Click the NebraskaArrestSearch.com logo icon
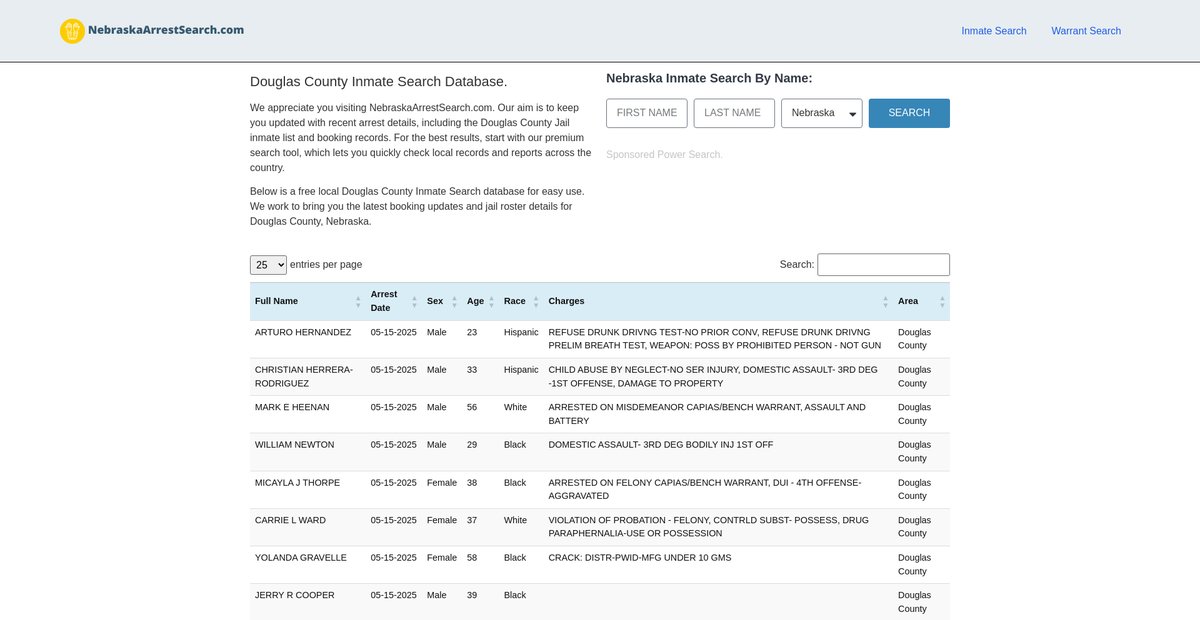The image size is (1200, 620). tap(72, 31)
